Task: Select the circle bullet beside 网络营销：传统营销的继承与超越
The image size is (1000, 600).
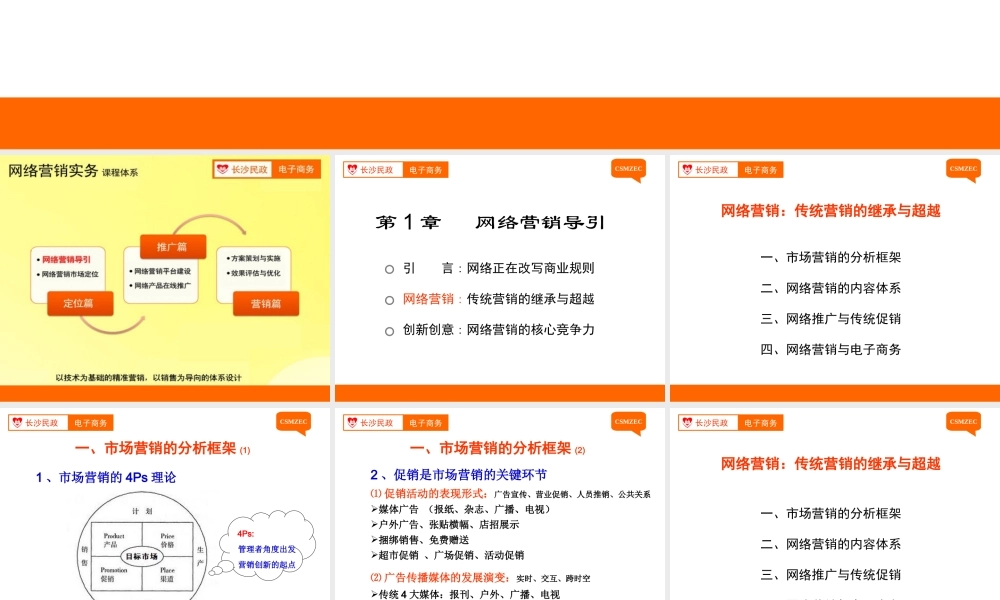Action: 389,299
